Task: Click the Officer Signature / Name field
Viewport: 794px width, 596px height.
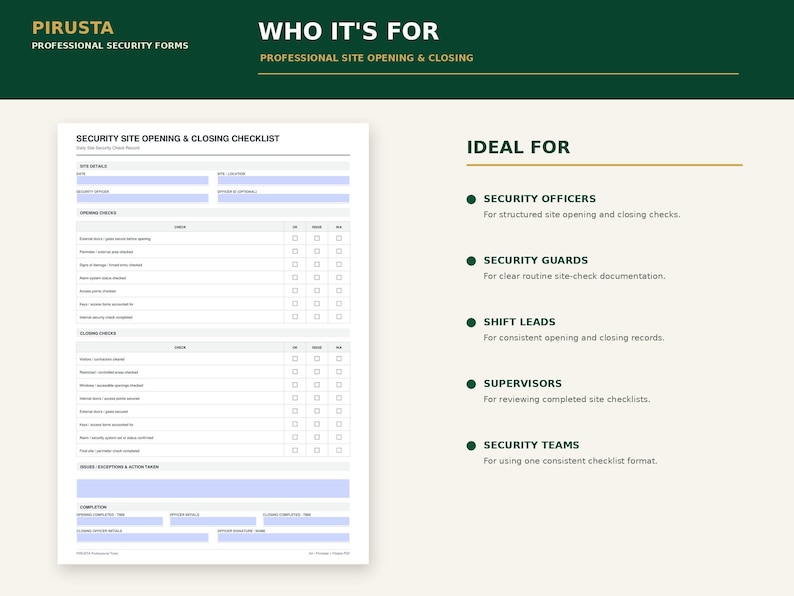Action: [x=284, y=537]
